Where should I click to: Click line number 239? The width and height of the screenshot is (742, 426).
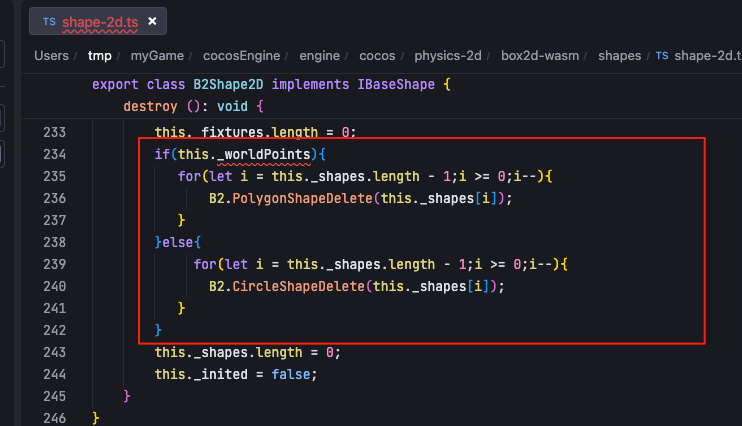[54, 264]
